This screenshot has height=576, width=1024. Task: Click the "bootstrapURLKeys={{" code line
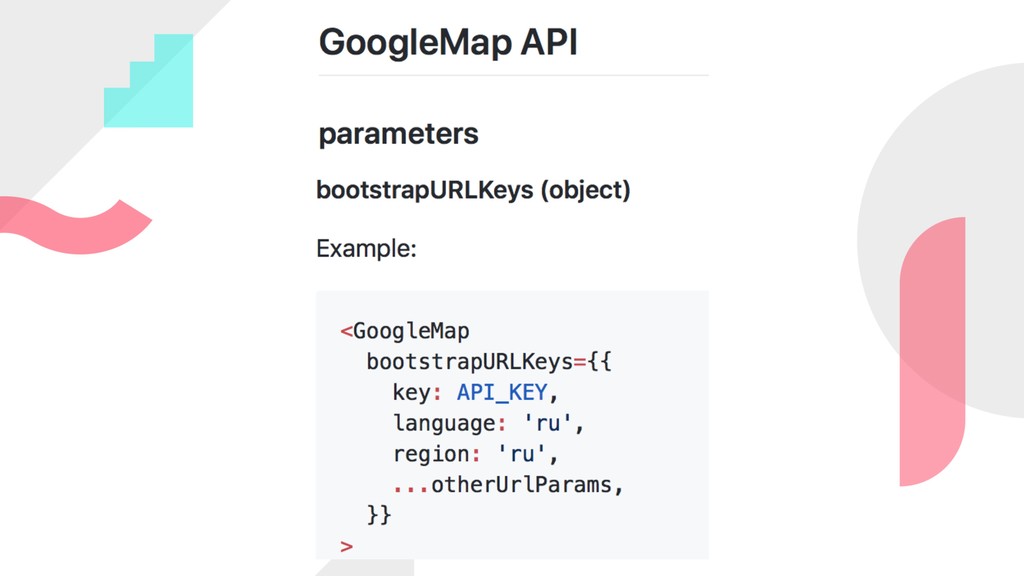click(489, 361)
